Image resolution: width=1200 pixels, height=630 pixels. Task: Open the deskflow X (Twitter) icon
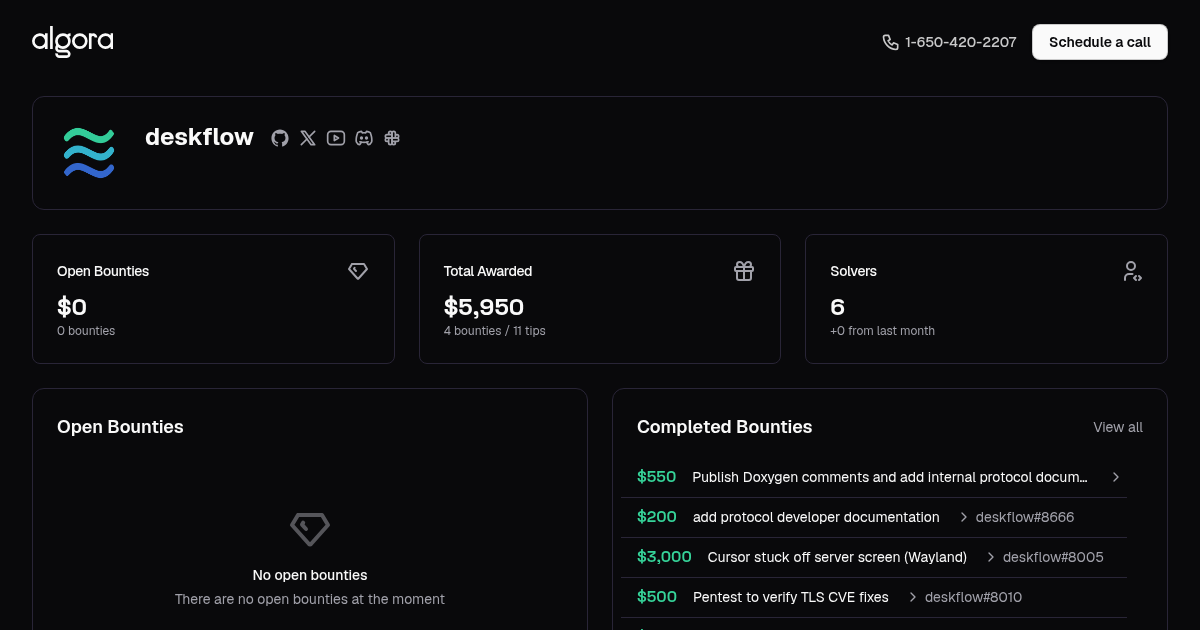point(308,138)
